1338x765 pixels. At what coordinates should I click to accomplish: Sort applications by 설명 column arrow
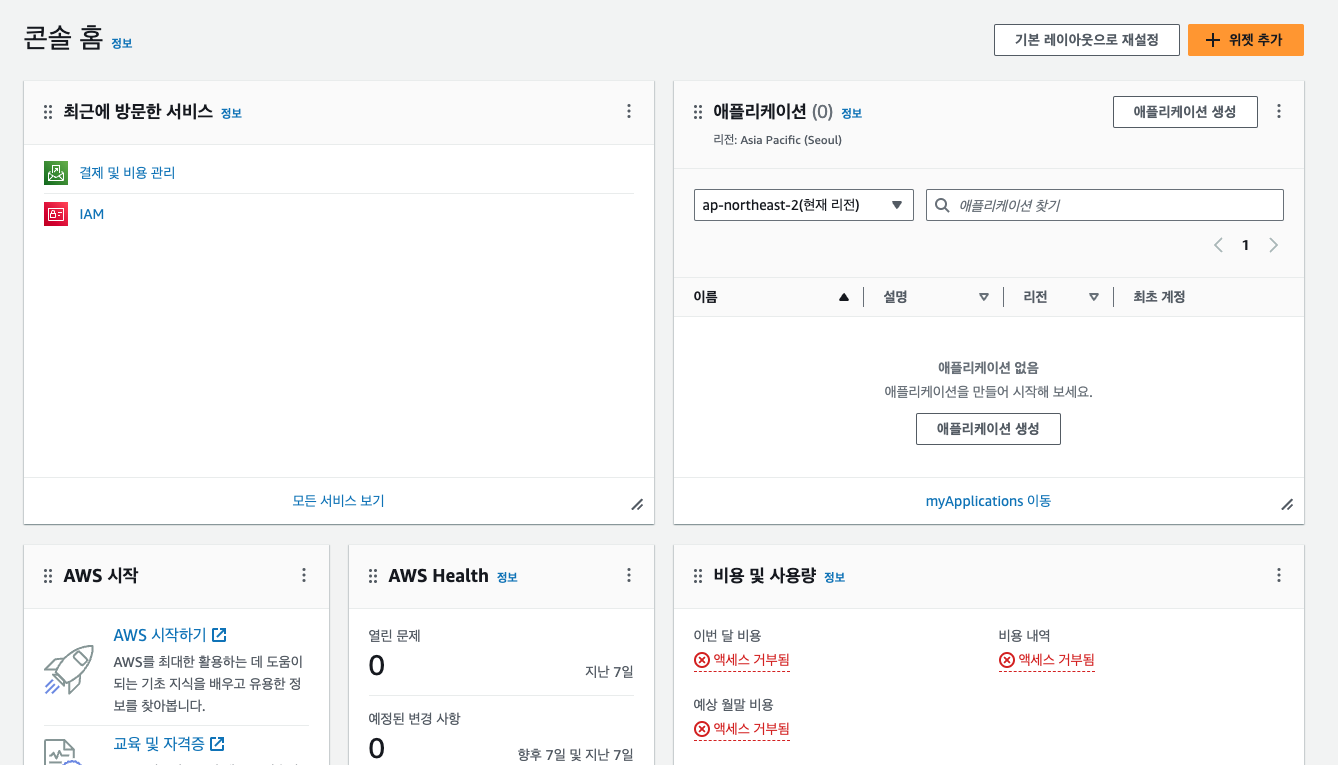point(983,297)
